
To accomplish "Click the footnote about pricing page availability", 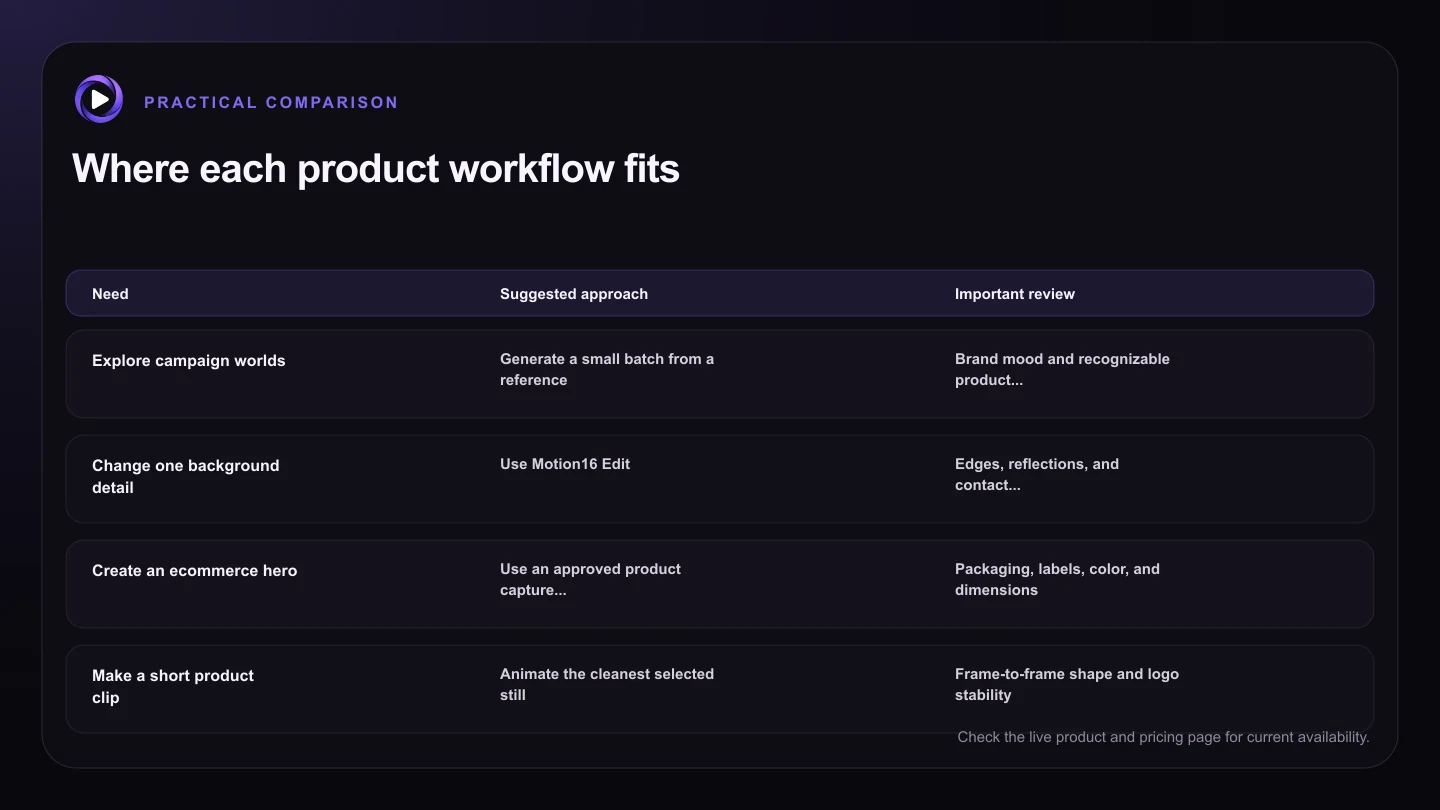I will pyautogui.click(x=1163, y=737).
